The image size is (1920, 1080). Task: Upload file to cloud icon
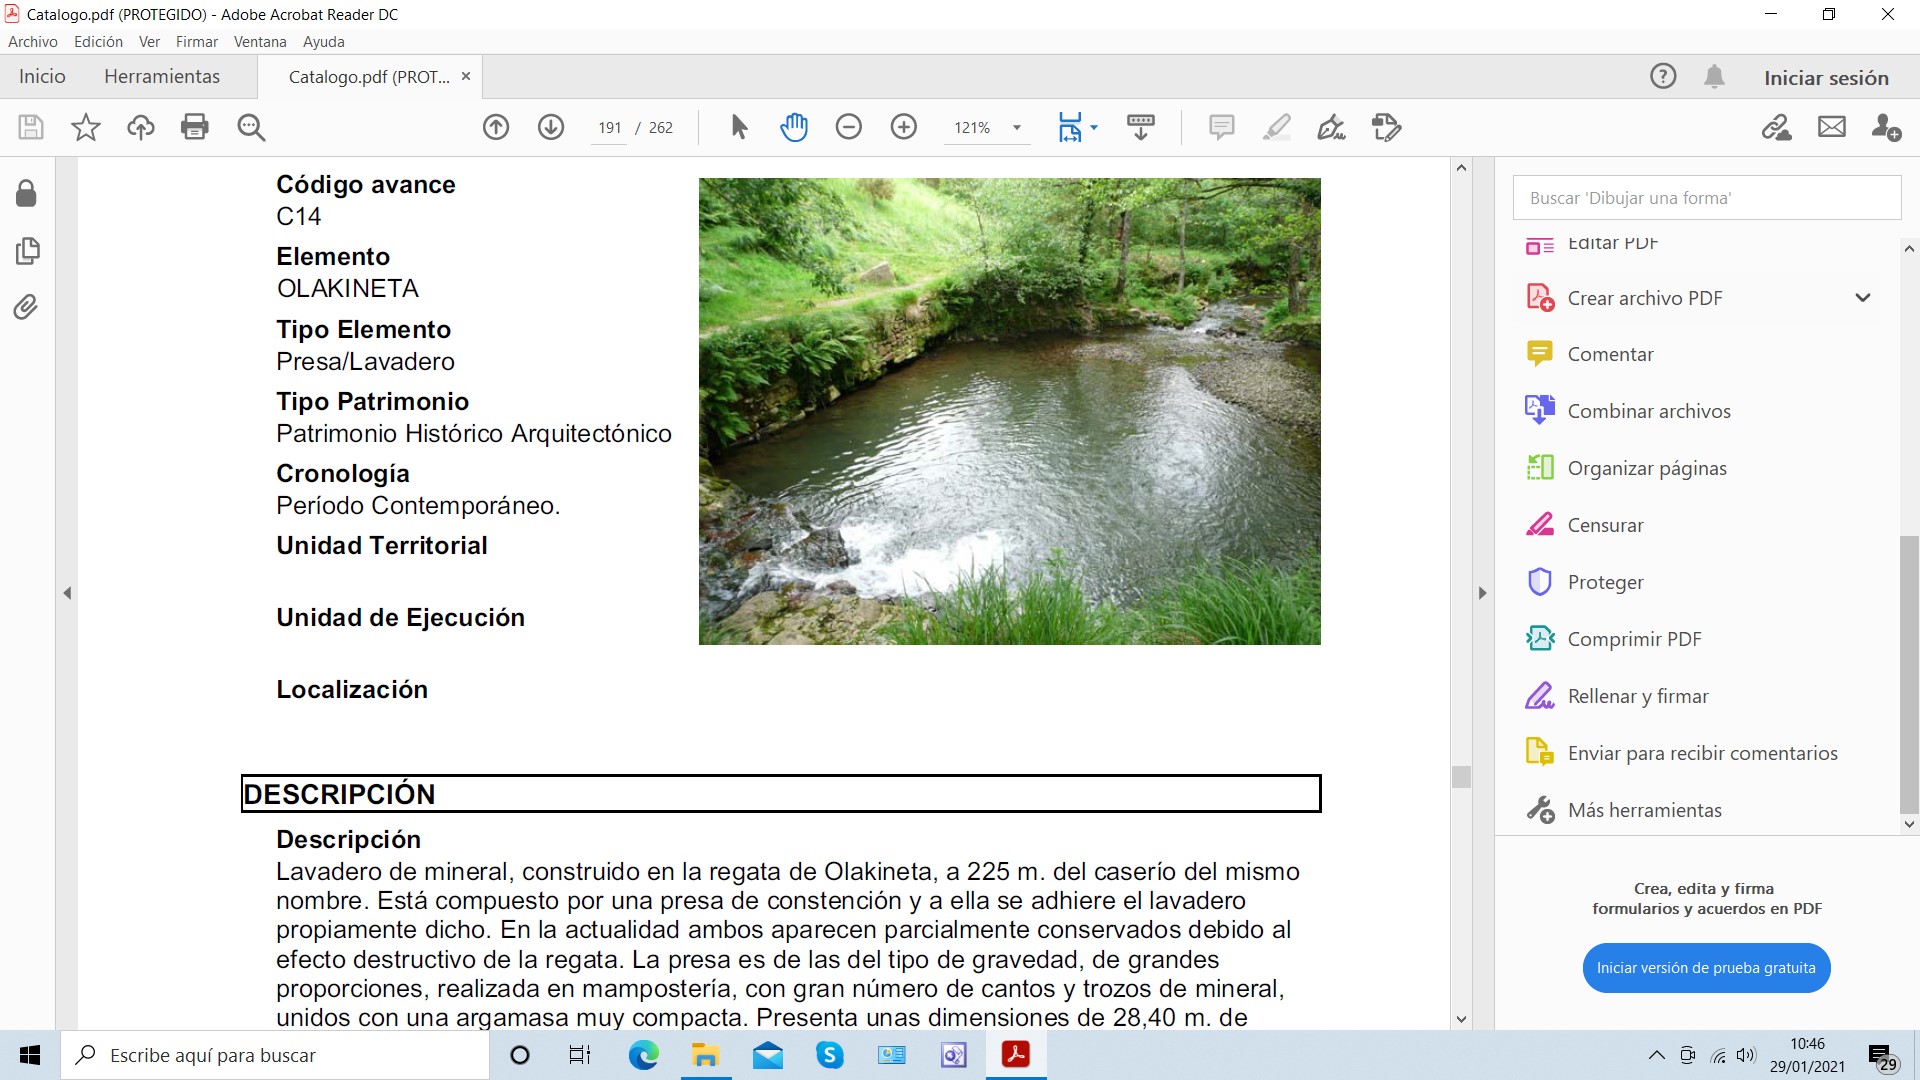(x=141, y=127)
